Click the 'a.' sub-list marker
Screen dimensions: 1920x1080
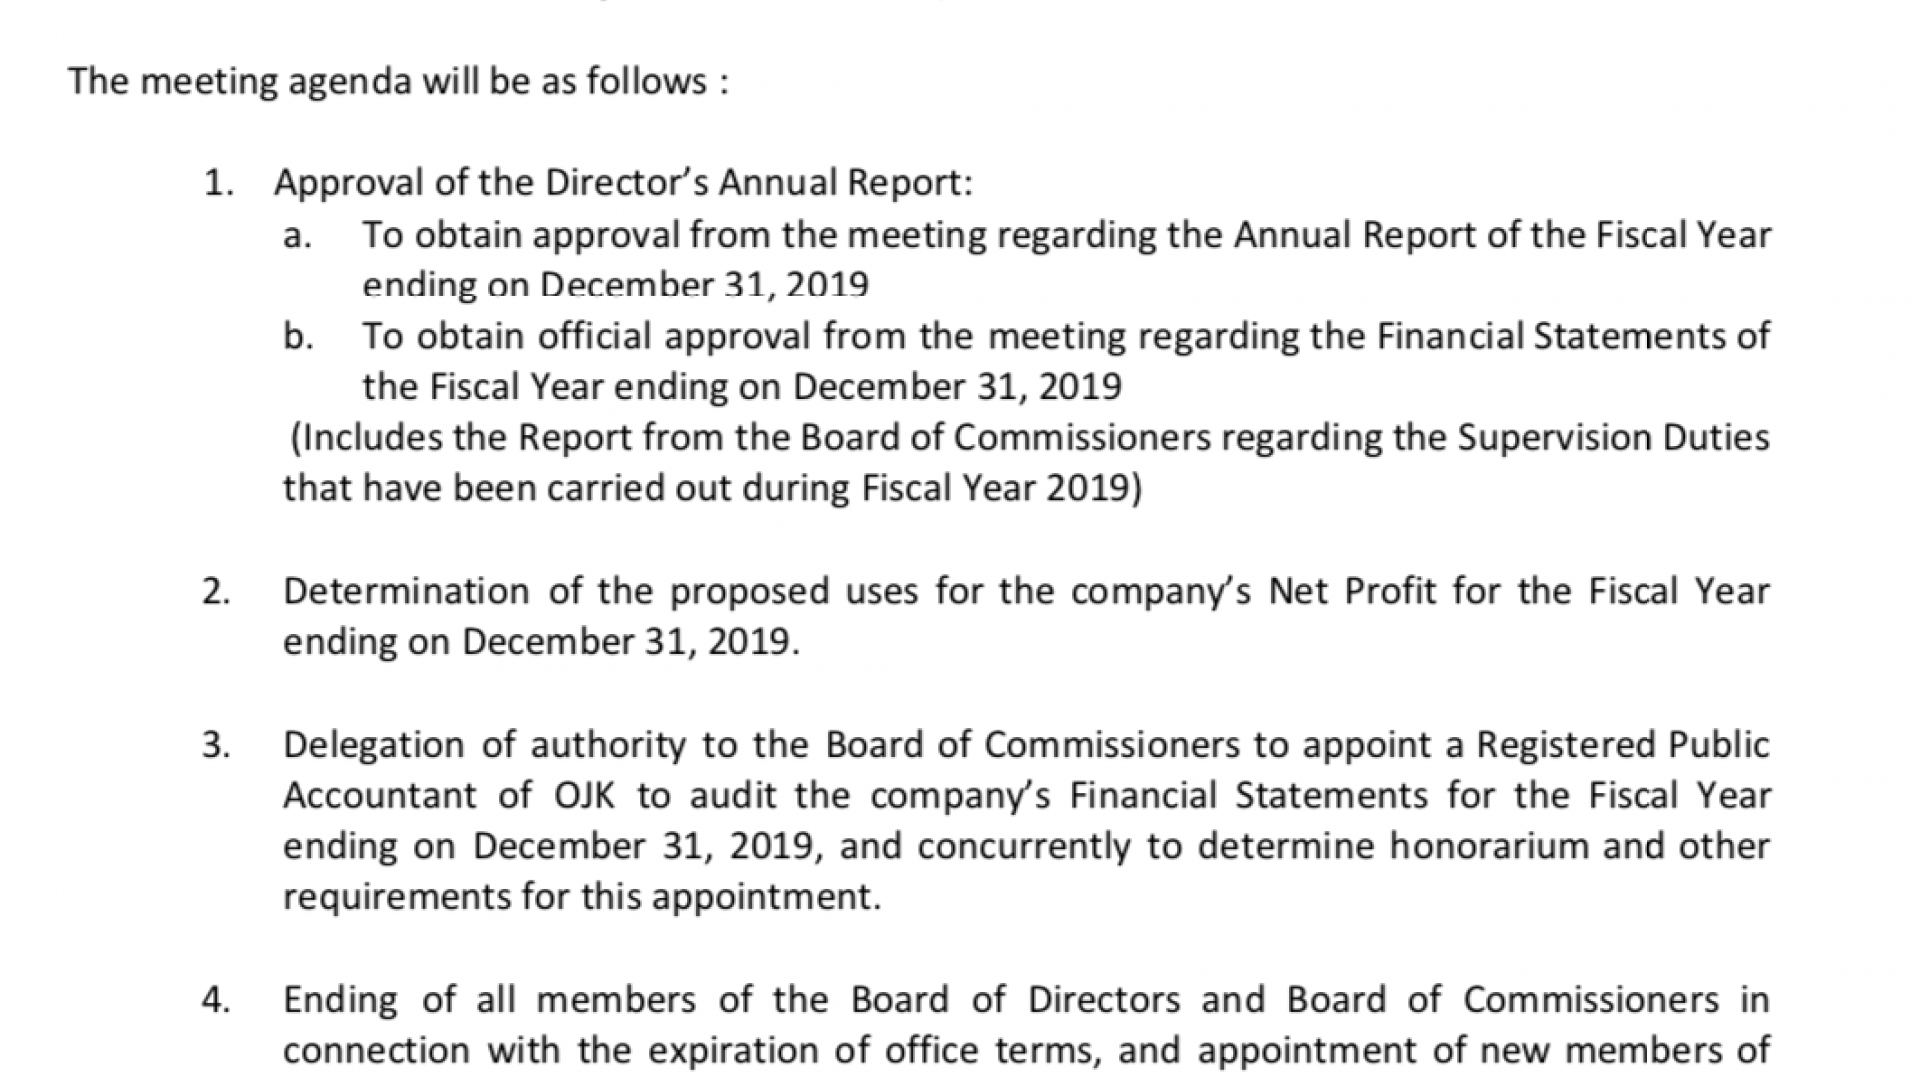click(x=298, y=236)
